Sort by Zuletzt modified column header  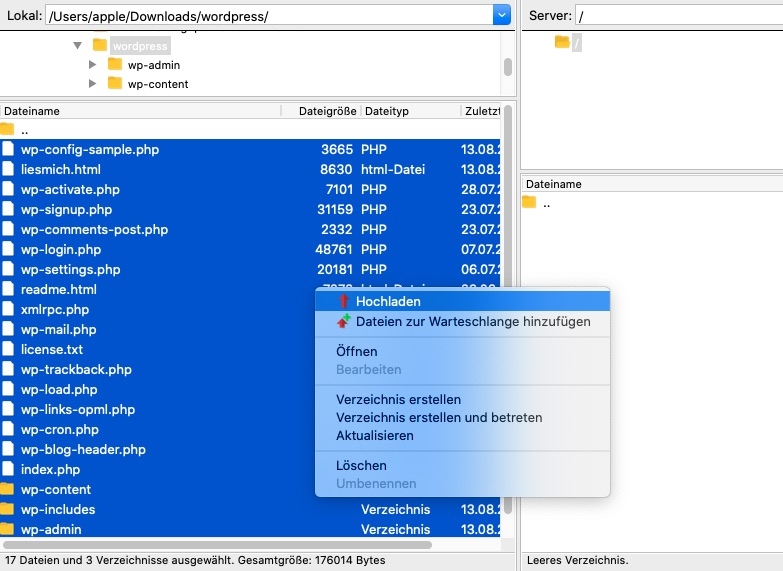(481, 111)
